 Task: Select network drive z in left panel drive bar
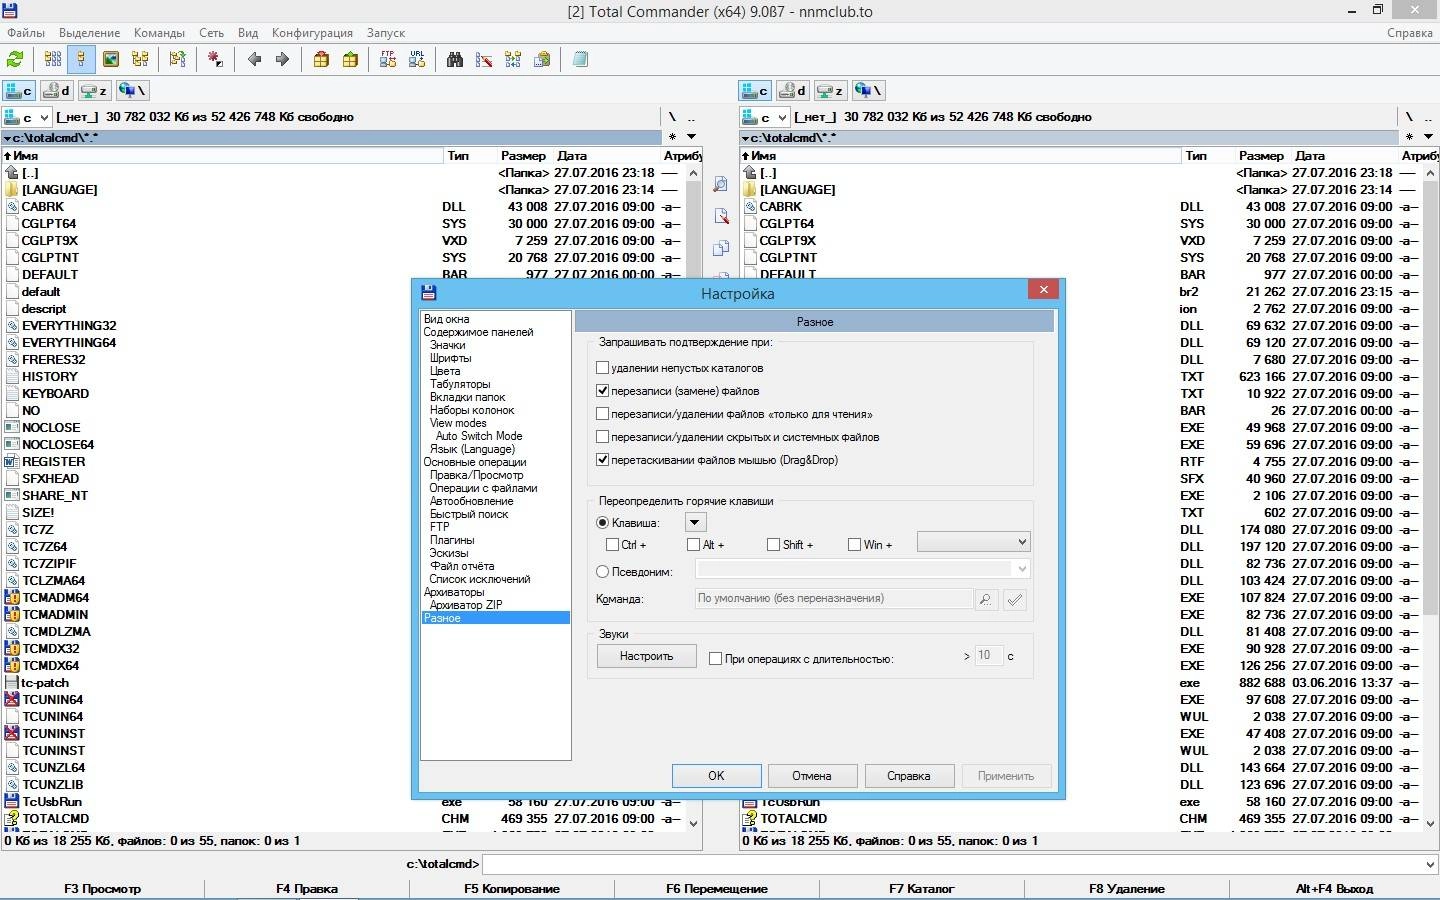(x=94, y=90)
